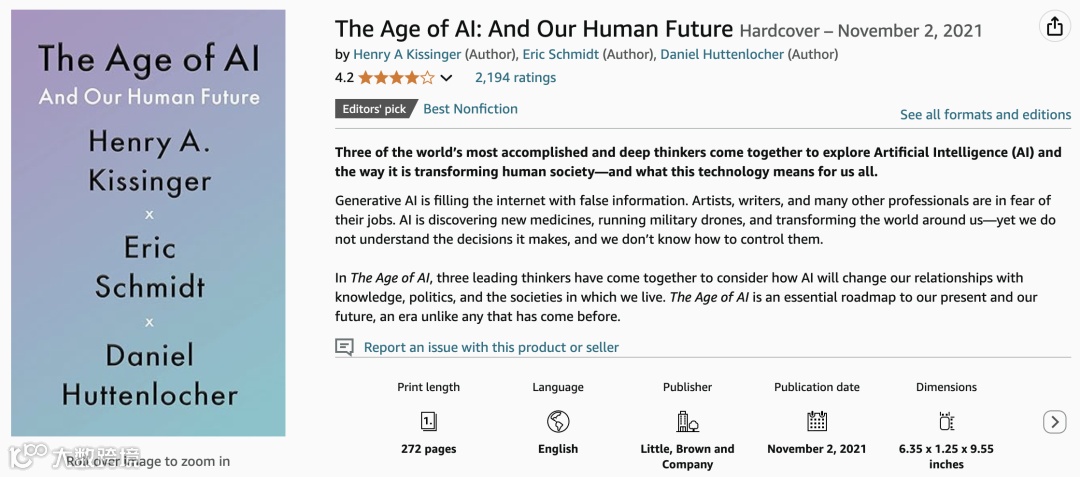Click the 4.2 rating number
Viewport: 1080px width, 477px height.
pyautogui.click(x=344, y=78)
